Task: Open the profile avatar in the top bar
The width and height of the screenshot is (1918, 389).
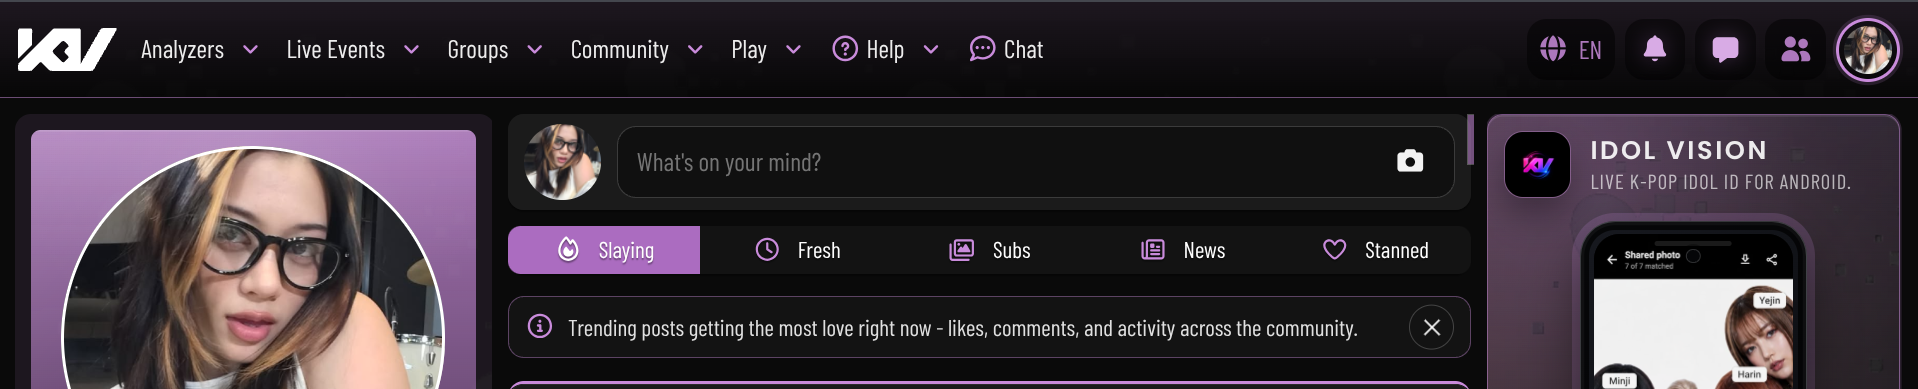Action: pos(1867,49)
